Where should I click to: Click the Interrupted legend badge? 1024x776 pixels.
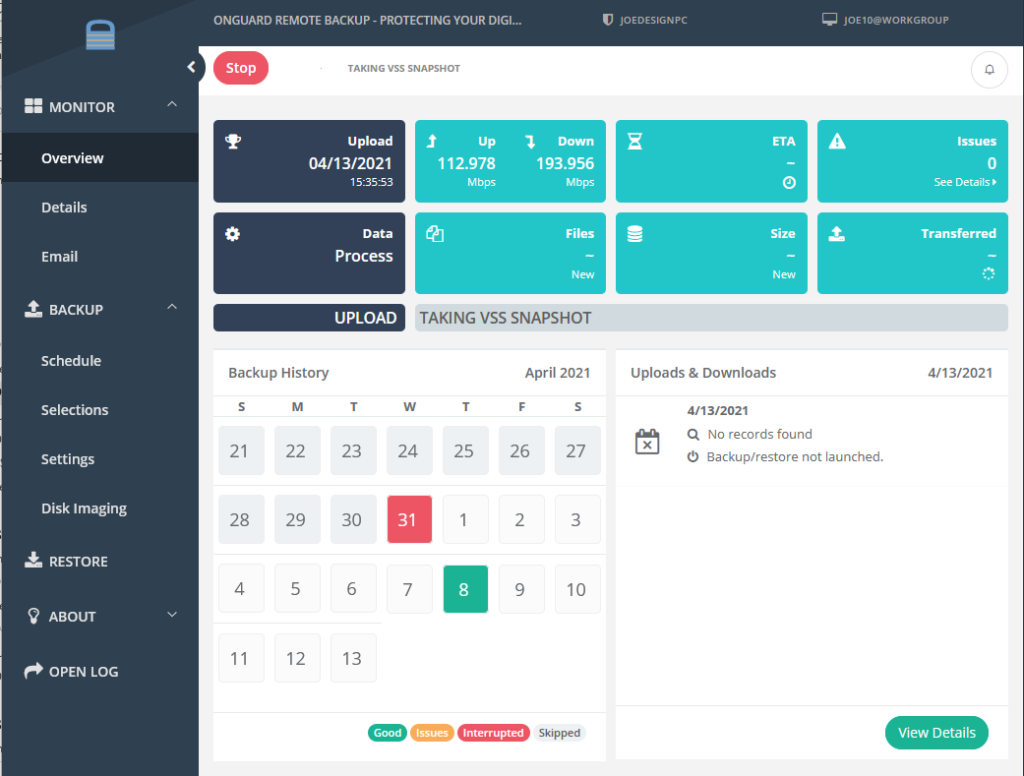tap(493, 733)
